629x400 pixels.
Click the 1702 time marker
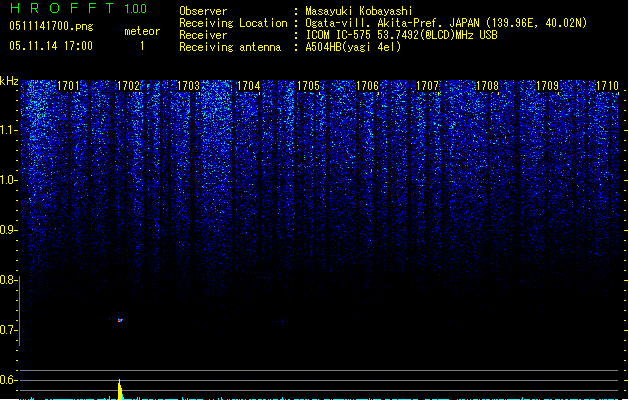pyautogui.click(x=128, y=86)
